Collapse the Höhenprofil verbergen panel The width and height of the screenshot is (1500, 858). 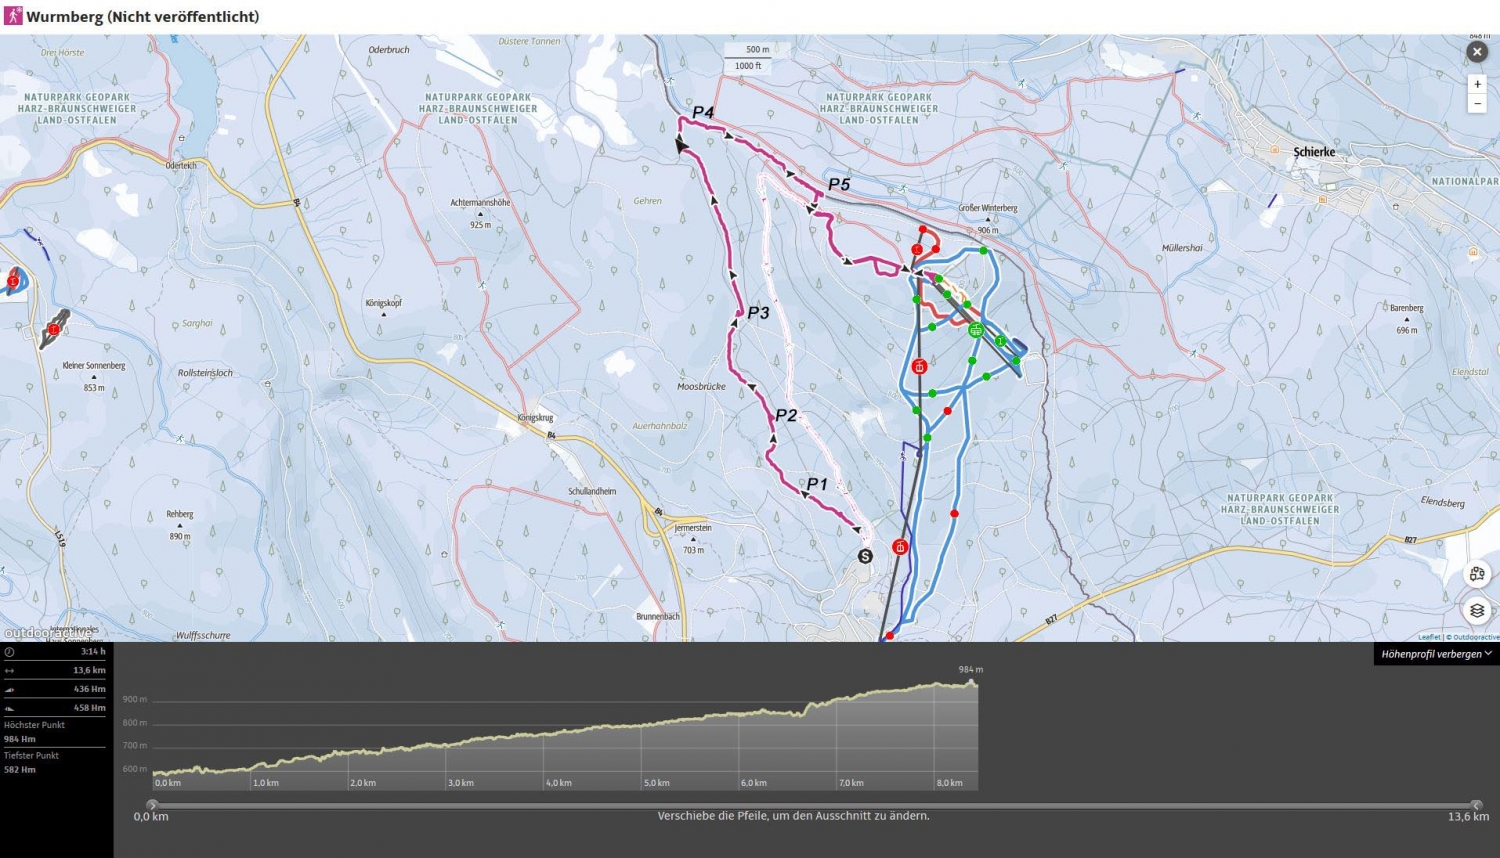(1436, 654)
